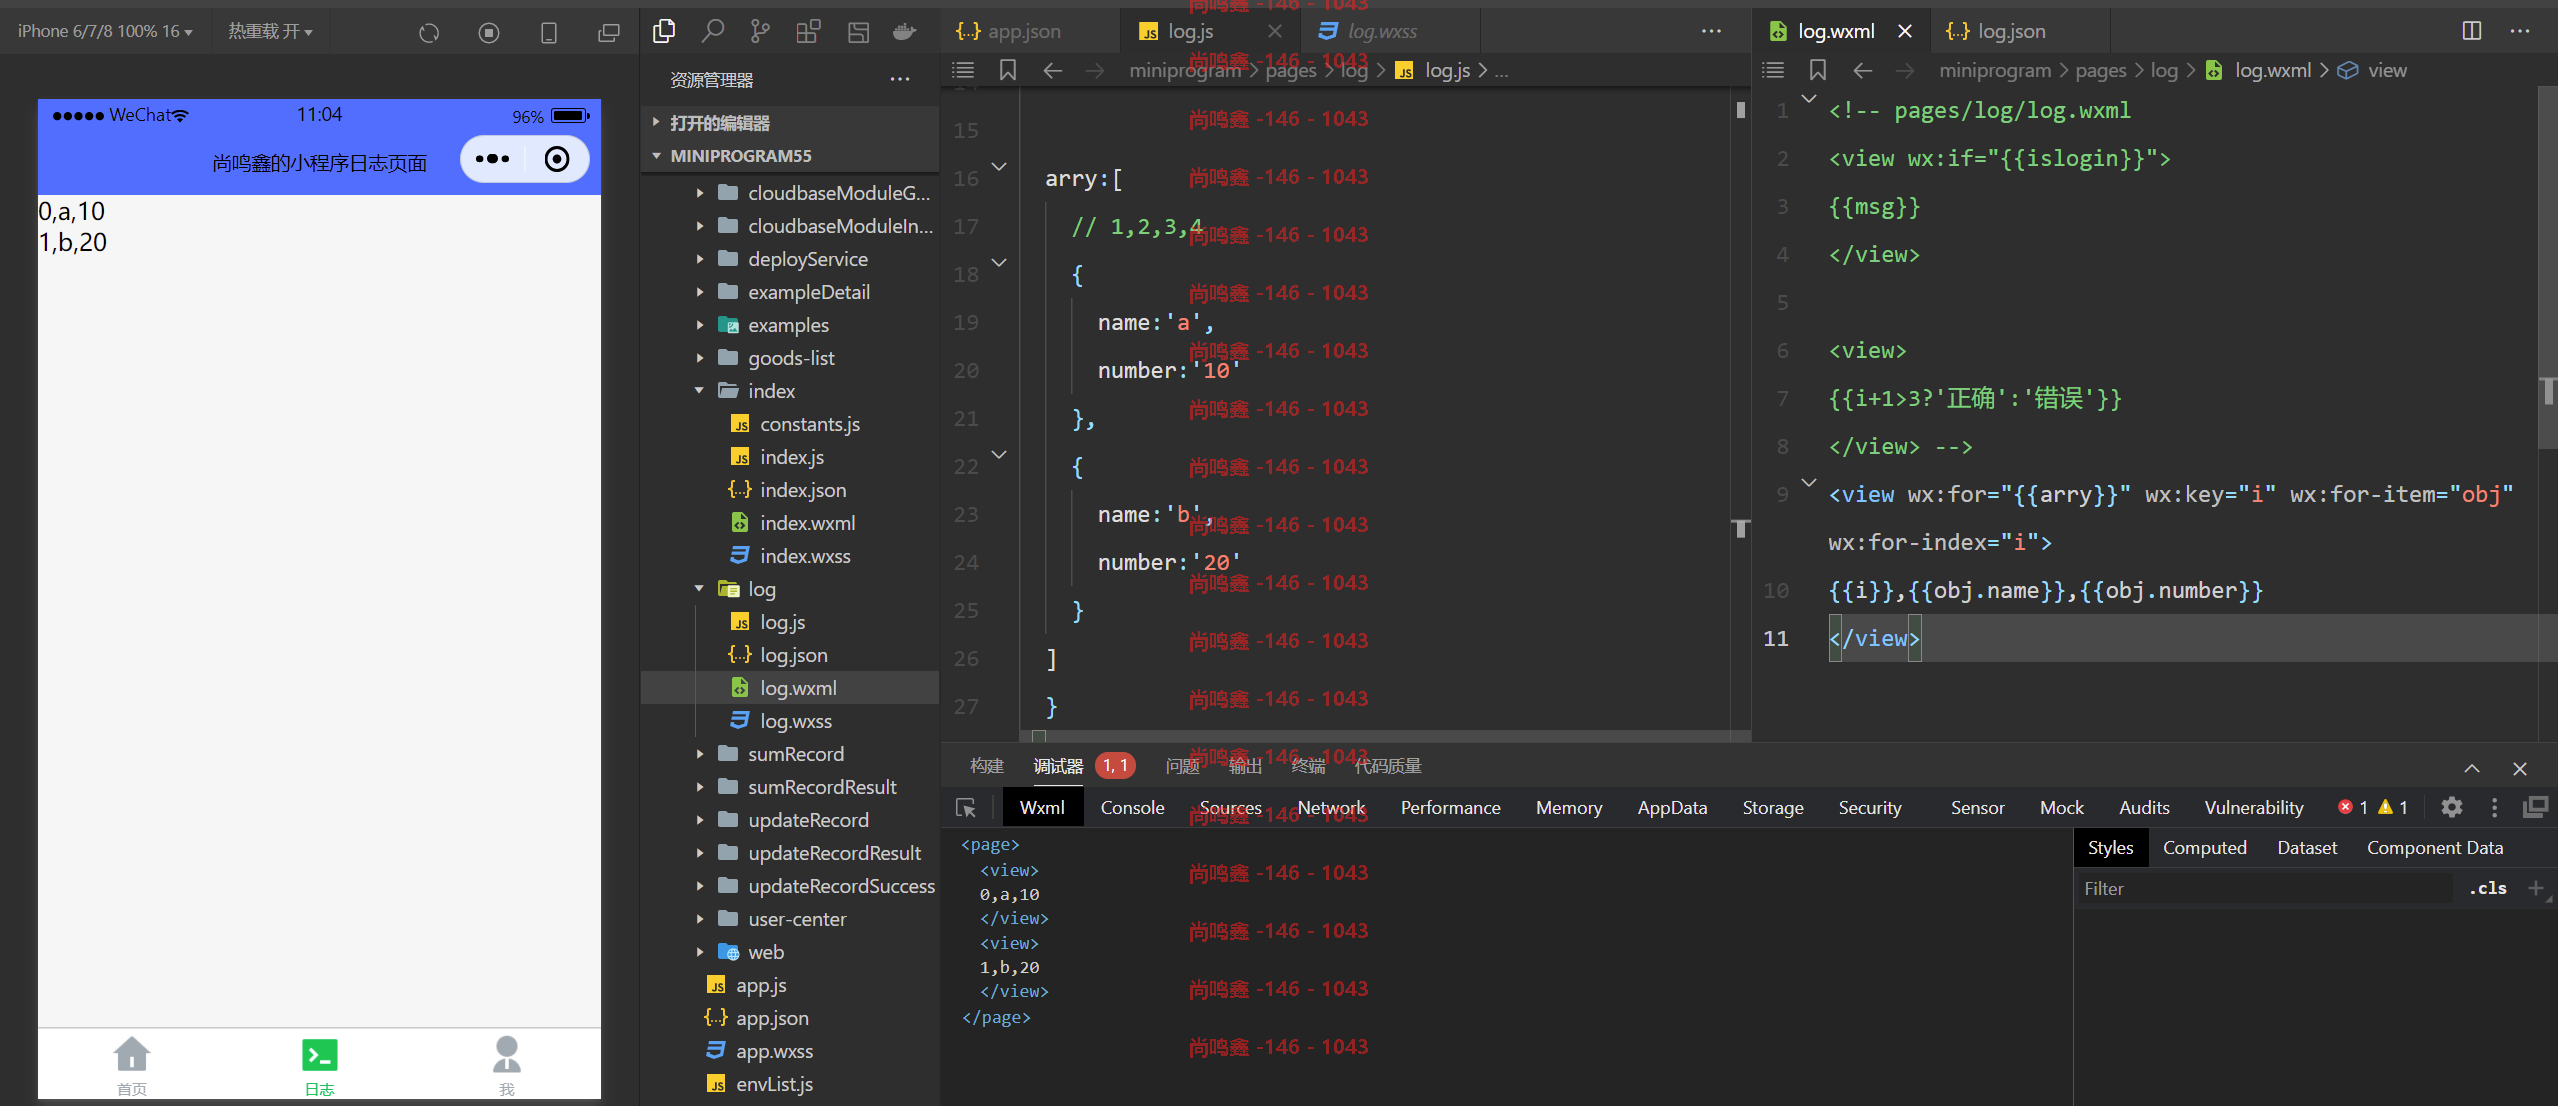The image size is (2558, 1106).
Task: Open the Docker whale icon
Action: tap(905, 32)
